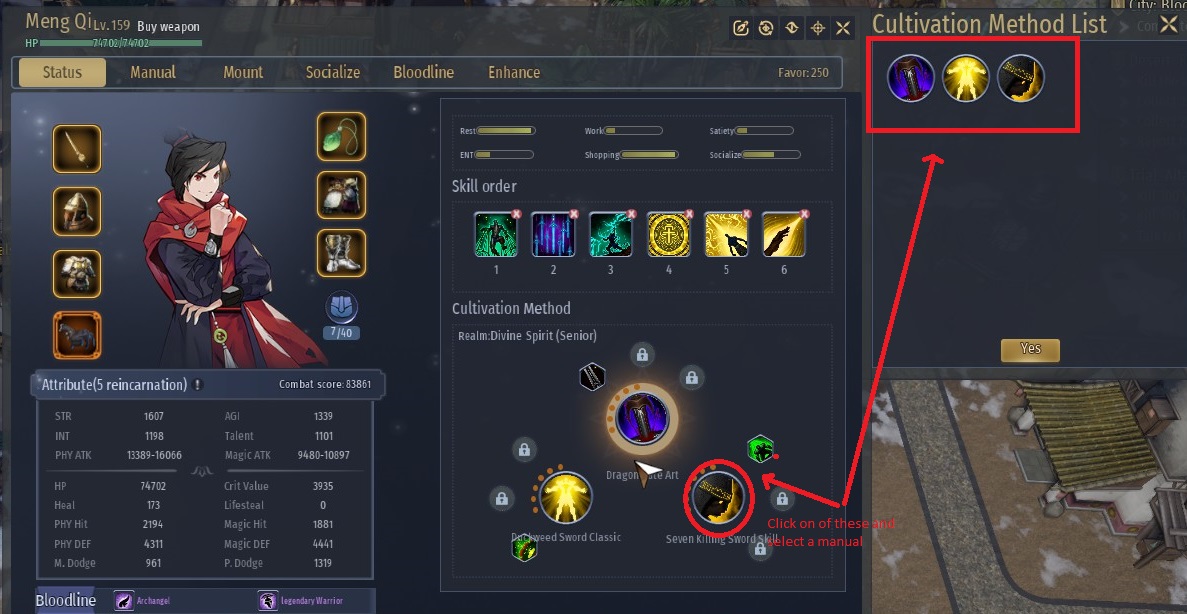The height and width of the screenshot is (614, 1187).
Task: Remove skill 4 cross emblem via red X
Action: click(689, 214)
